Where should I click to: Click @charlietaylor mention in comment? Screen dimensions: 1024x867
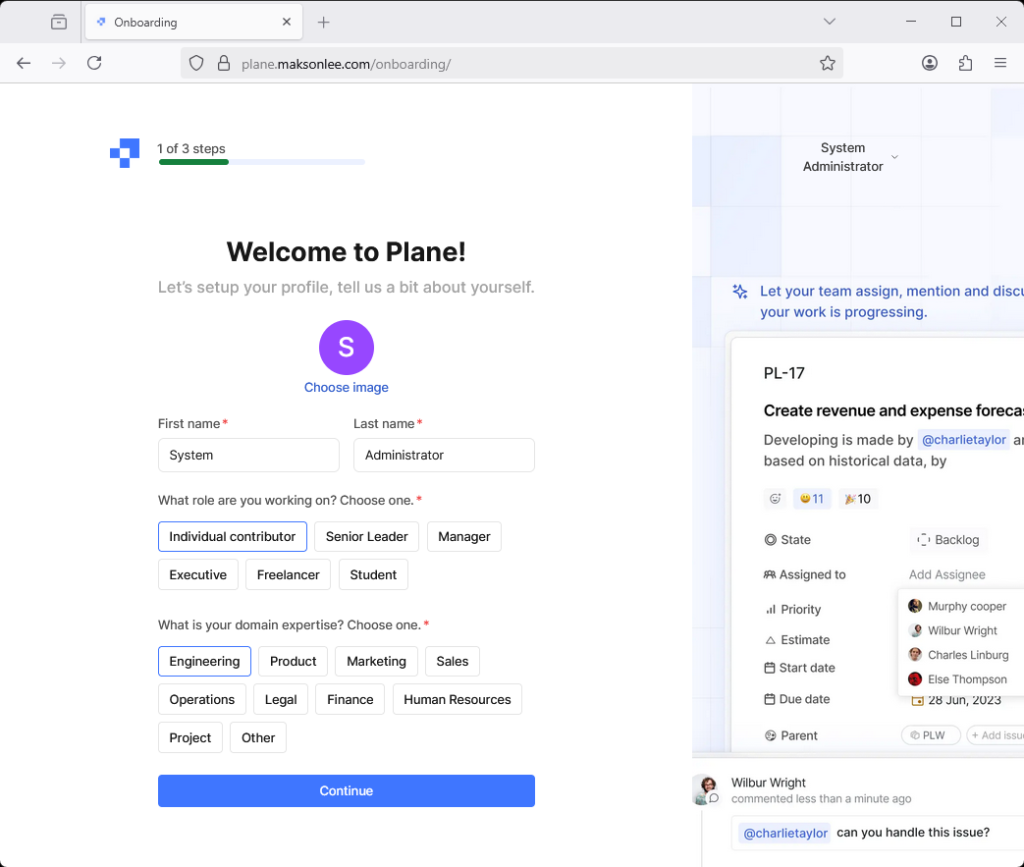(x=785, y=833)
